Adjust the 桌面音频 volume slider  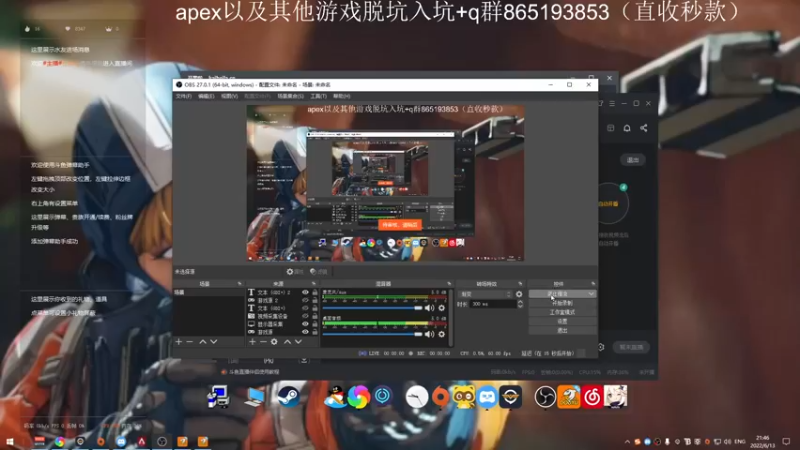tap(372, 334)
